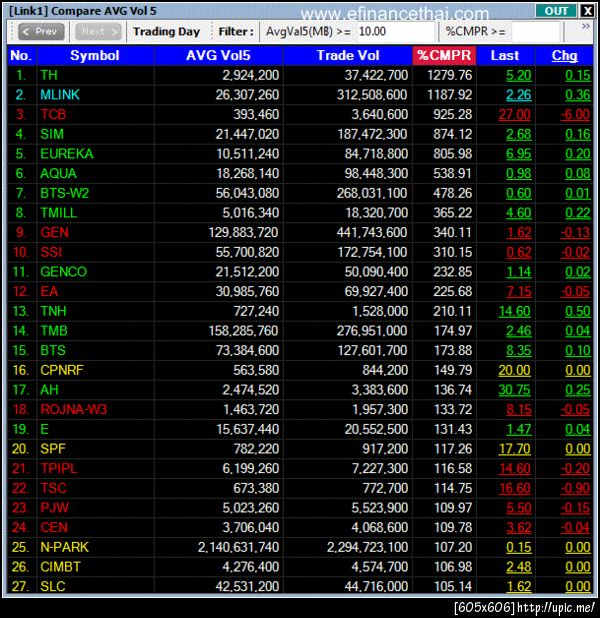Viewport: 600px width, 618px height.
Task: Select the TNH symbol
Action: [53, 311]
